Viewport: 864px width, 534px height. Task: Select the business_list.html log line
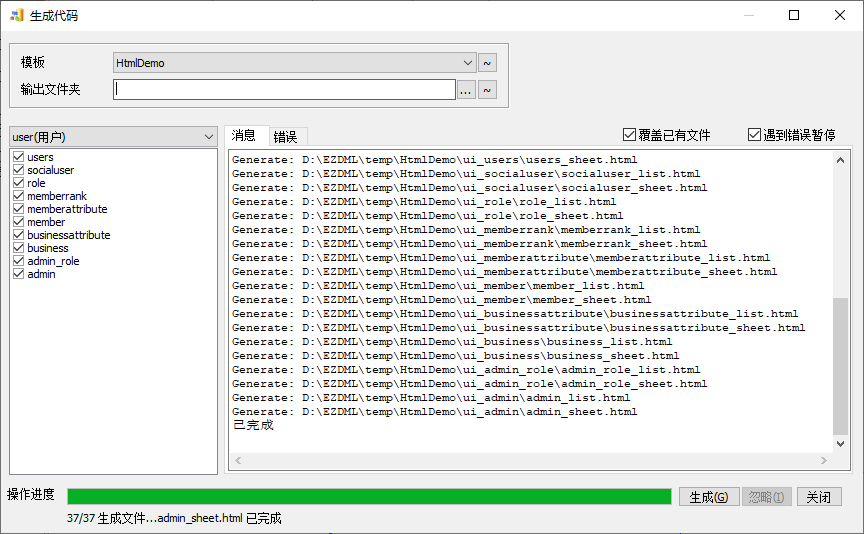[452, 342]
